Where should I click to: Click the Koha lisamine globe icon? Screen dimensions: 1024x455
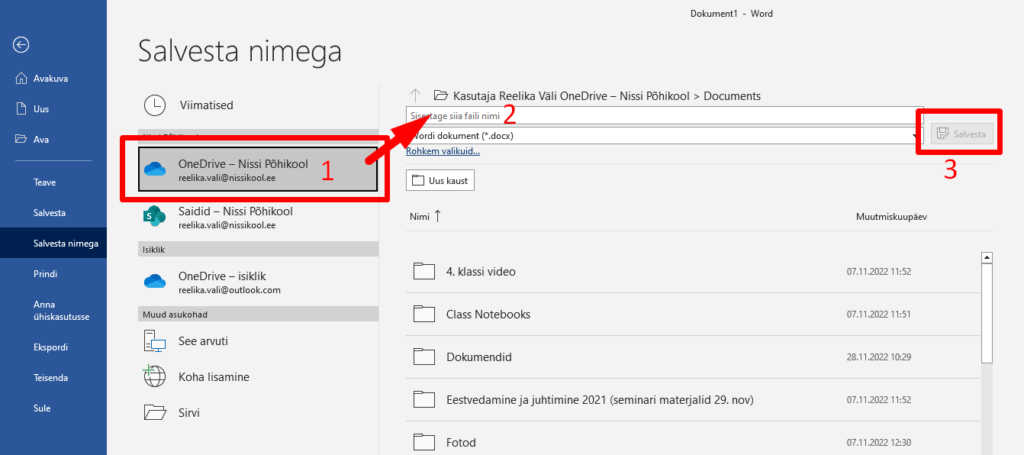[x=155, y=377]
